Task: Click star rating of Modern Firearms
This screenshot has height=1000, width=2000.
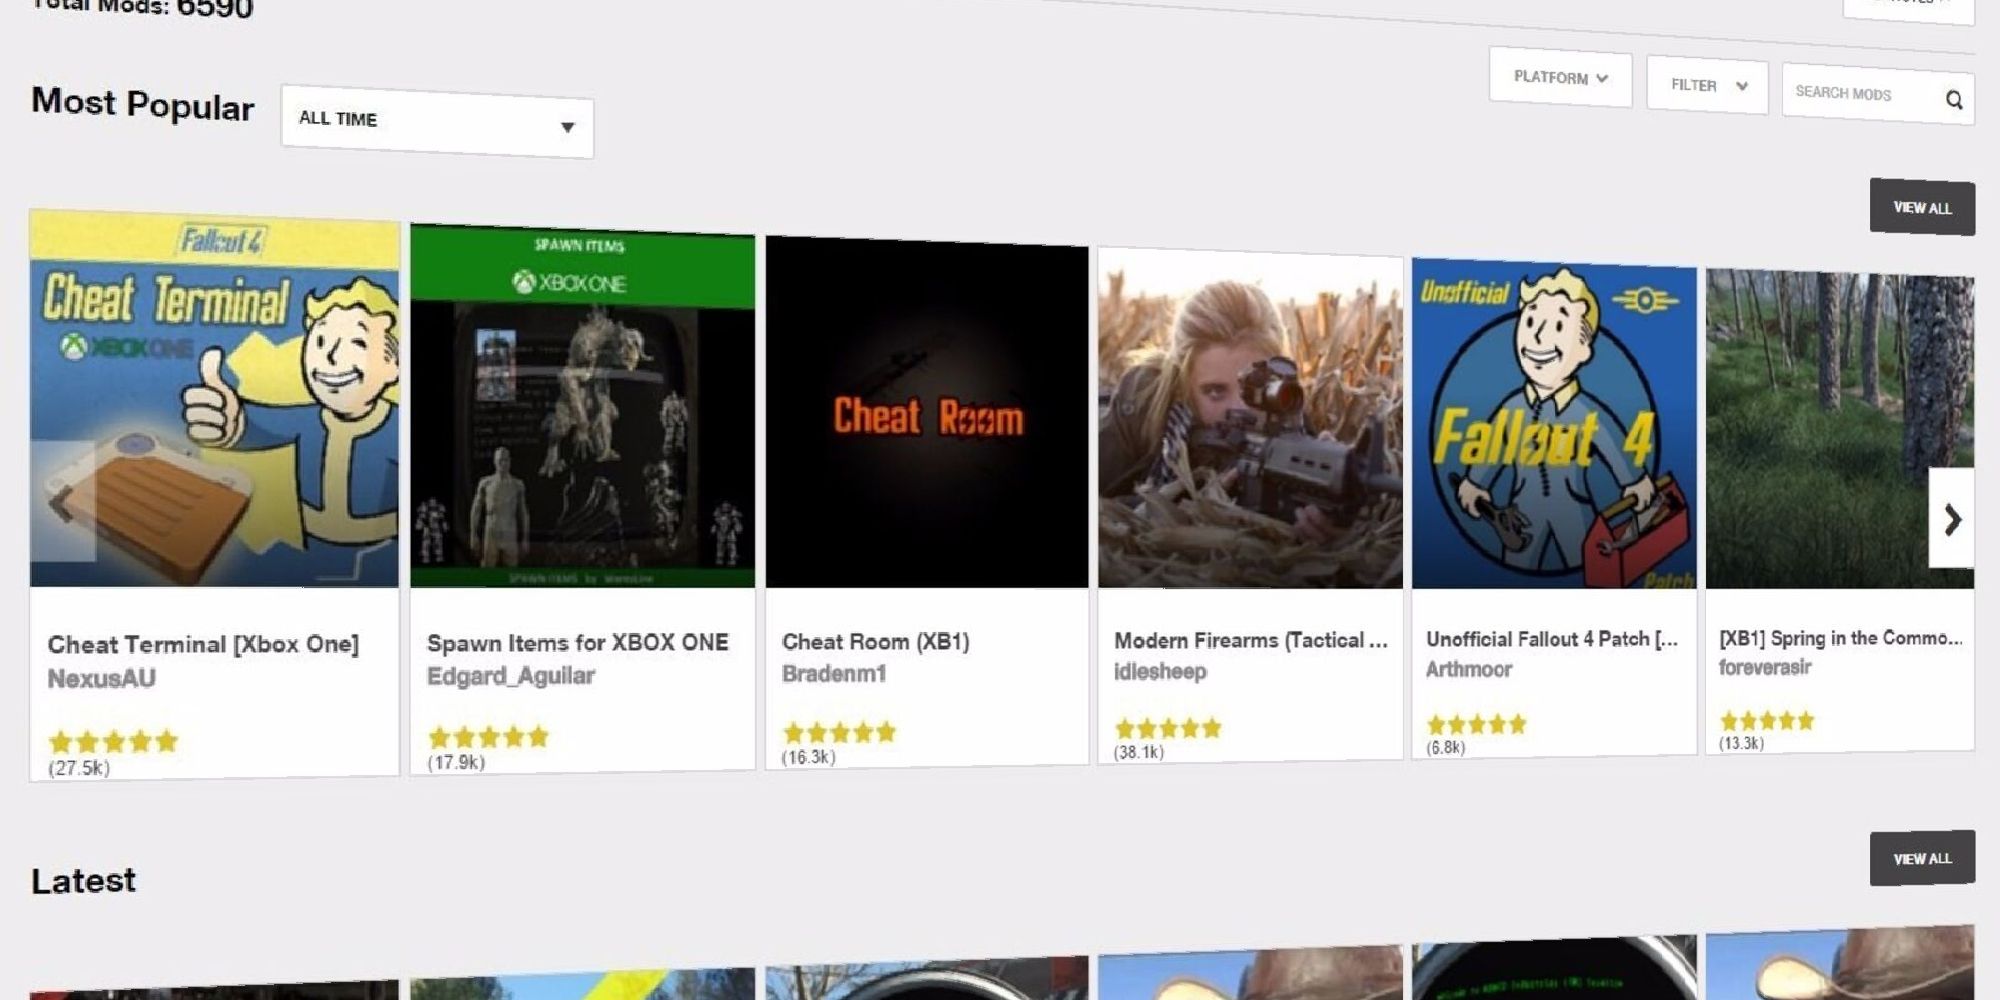Action: coord(1168,728)
